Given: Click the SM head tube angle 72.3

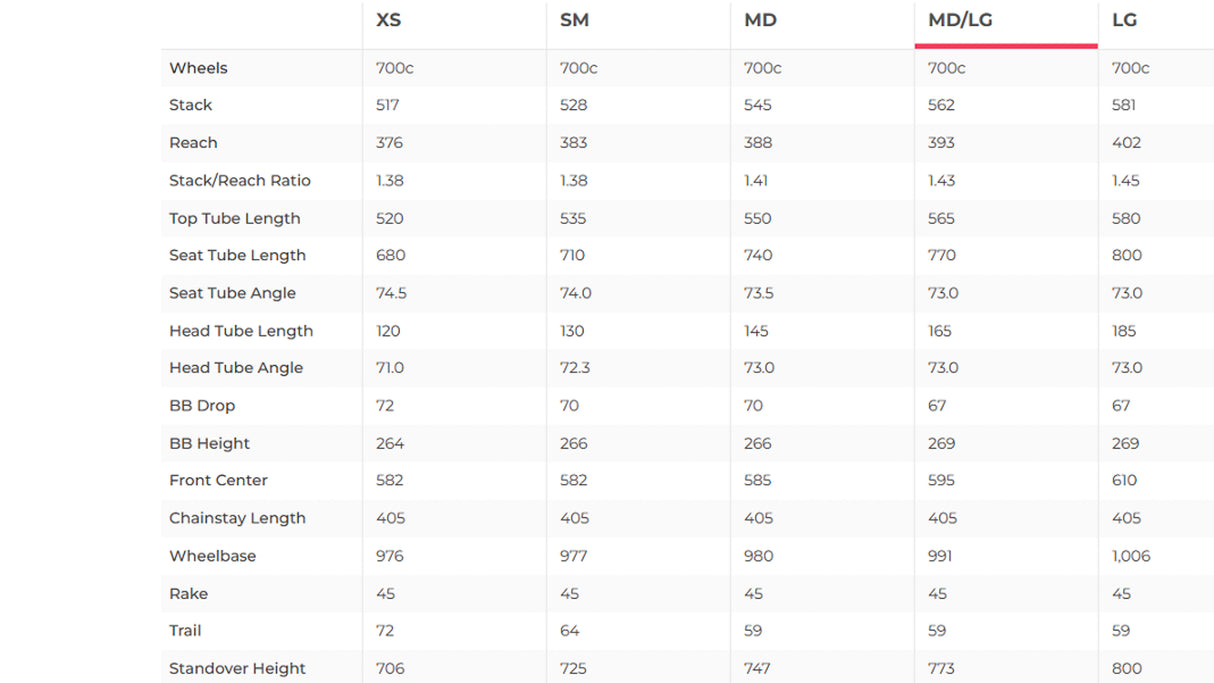Looking at the screenshot, I should [575, 368].
